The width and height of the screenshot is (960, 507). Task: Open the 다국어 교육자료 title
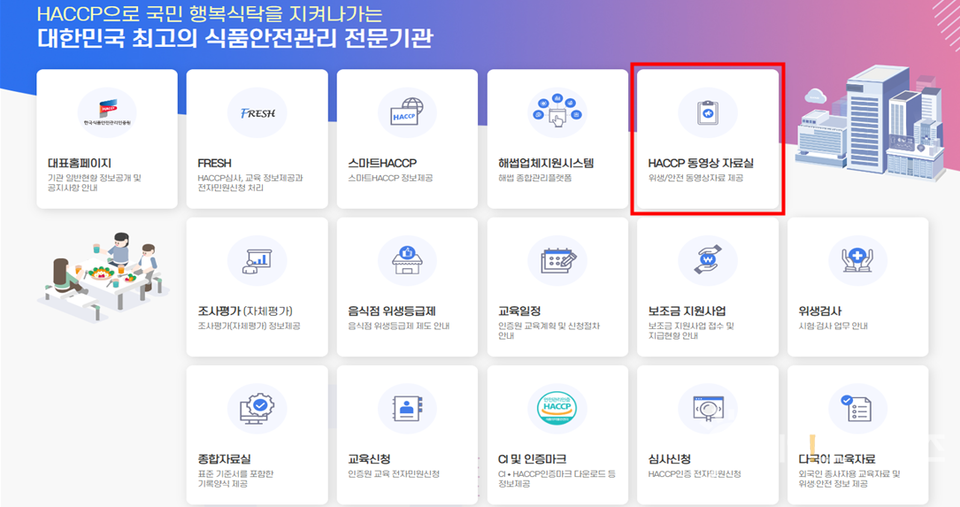coord(837,459)
